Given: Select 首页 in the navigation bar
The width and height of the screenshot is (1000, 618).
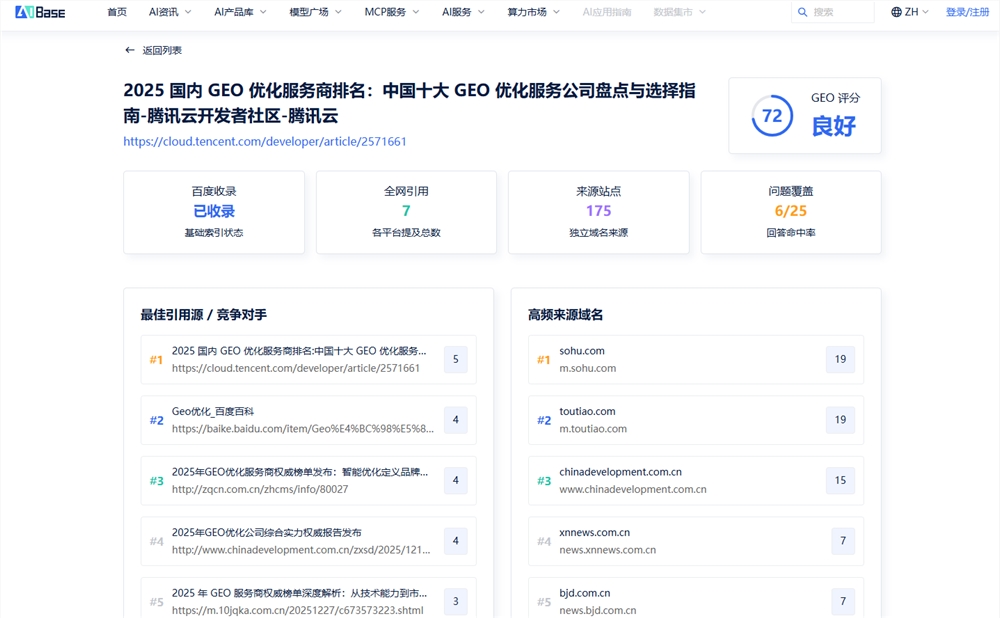Looking at the screenshot, I should pyautogui.click(x=116, y=12).
